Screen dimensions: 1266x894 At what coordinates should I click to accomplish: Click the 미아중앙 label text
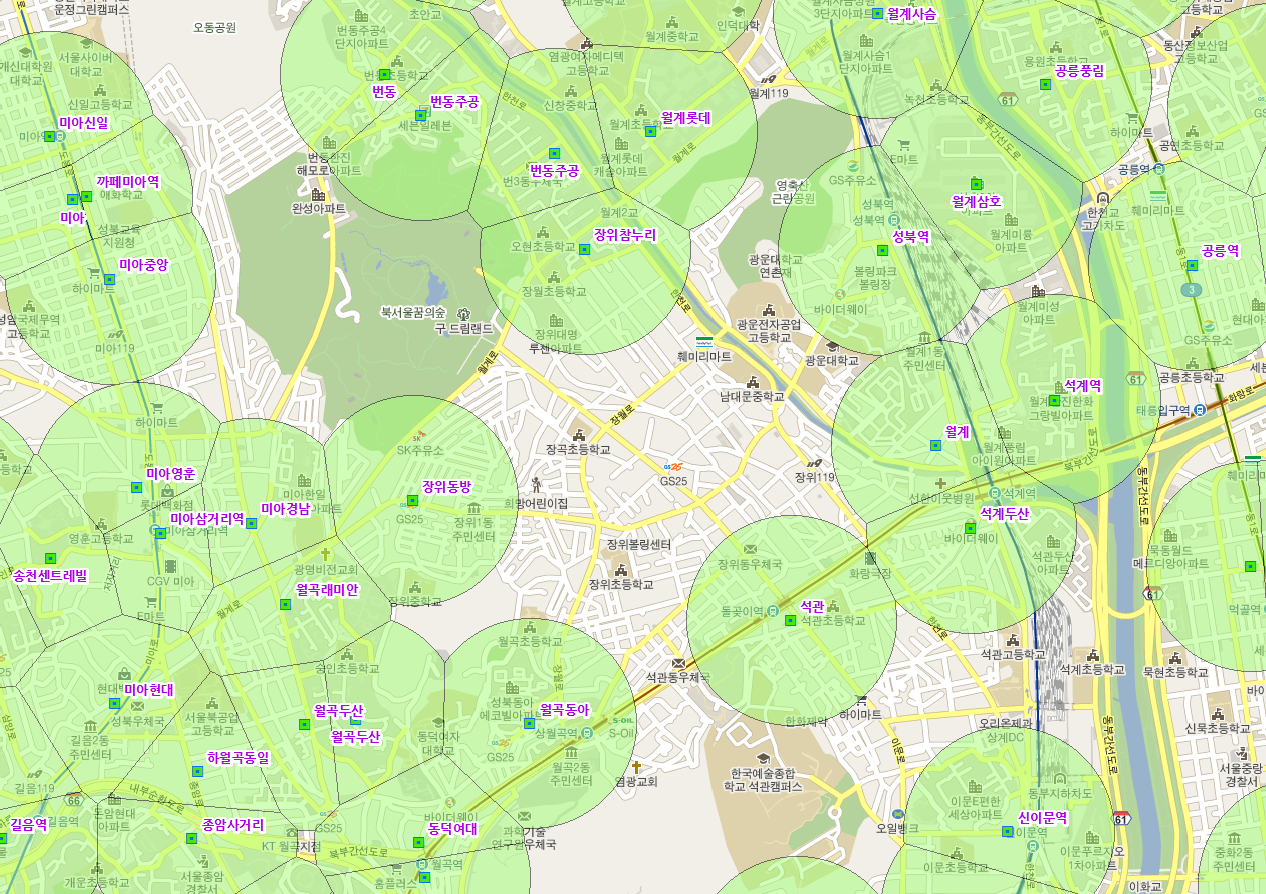coord(143,265)
